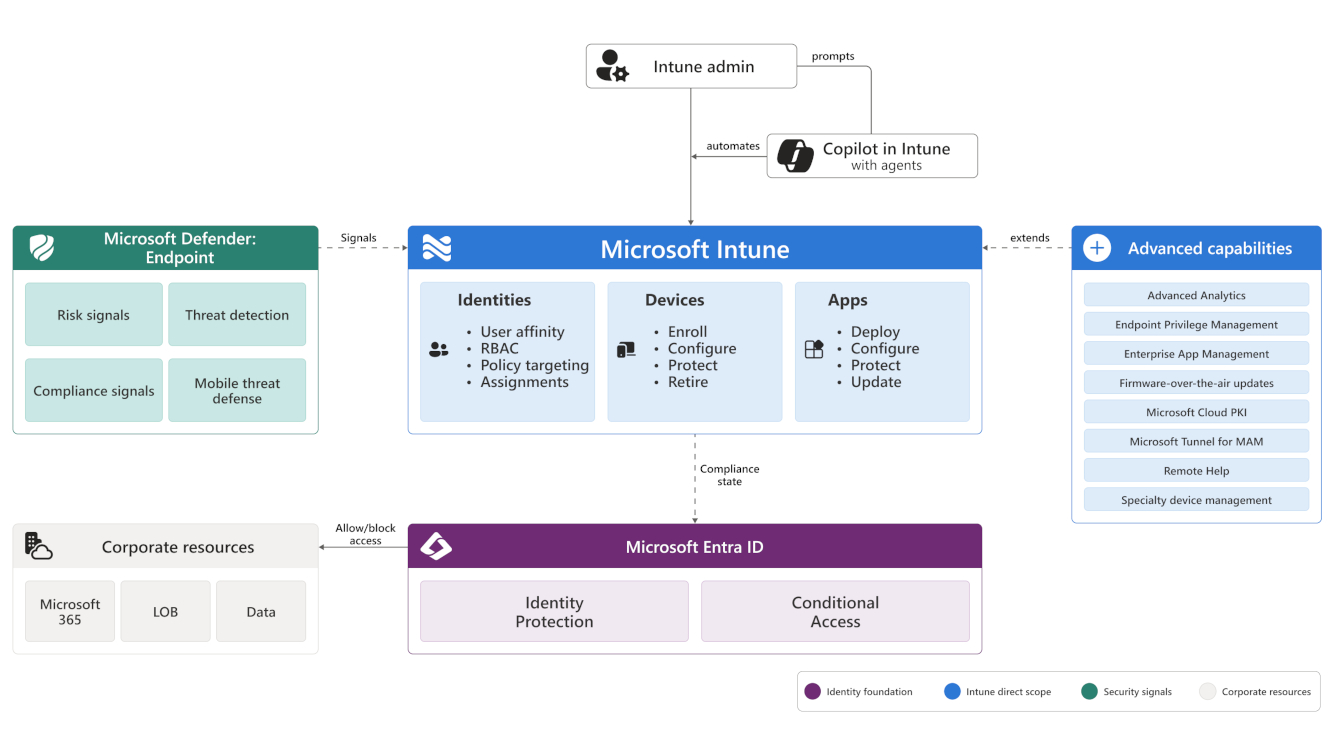Select Specialty device management item
The image size is (1333, 750).
(x=1196, y=500)
